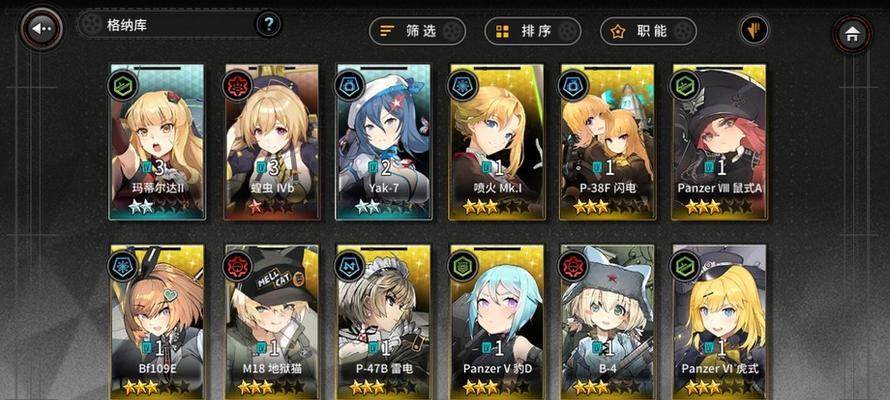Go to the home screen icon
Viewport: 890px width, 400px height.
pos(851,34)
